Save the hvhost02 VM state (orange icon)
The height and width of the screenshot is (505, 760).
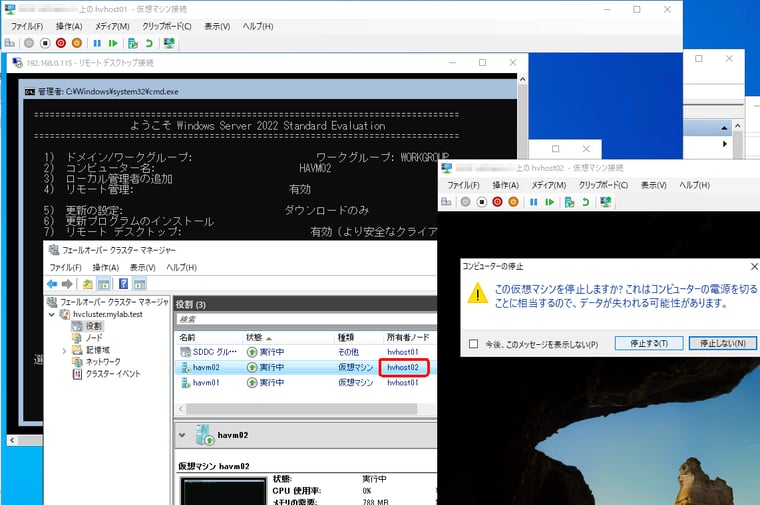tap(513, 202)
